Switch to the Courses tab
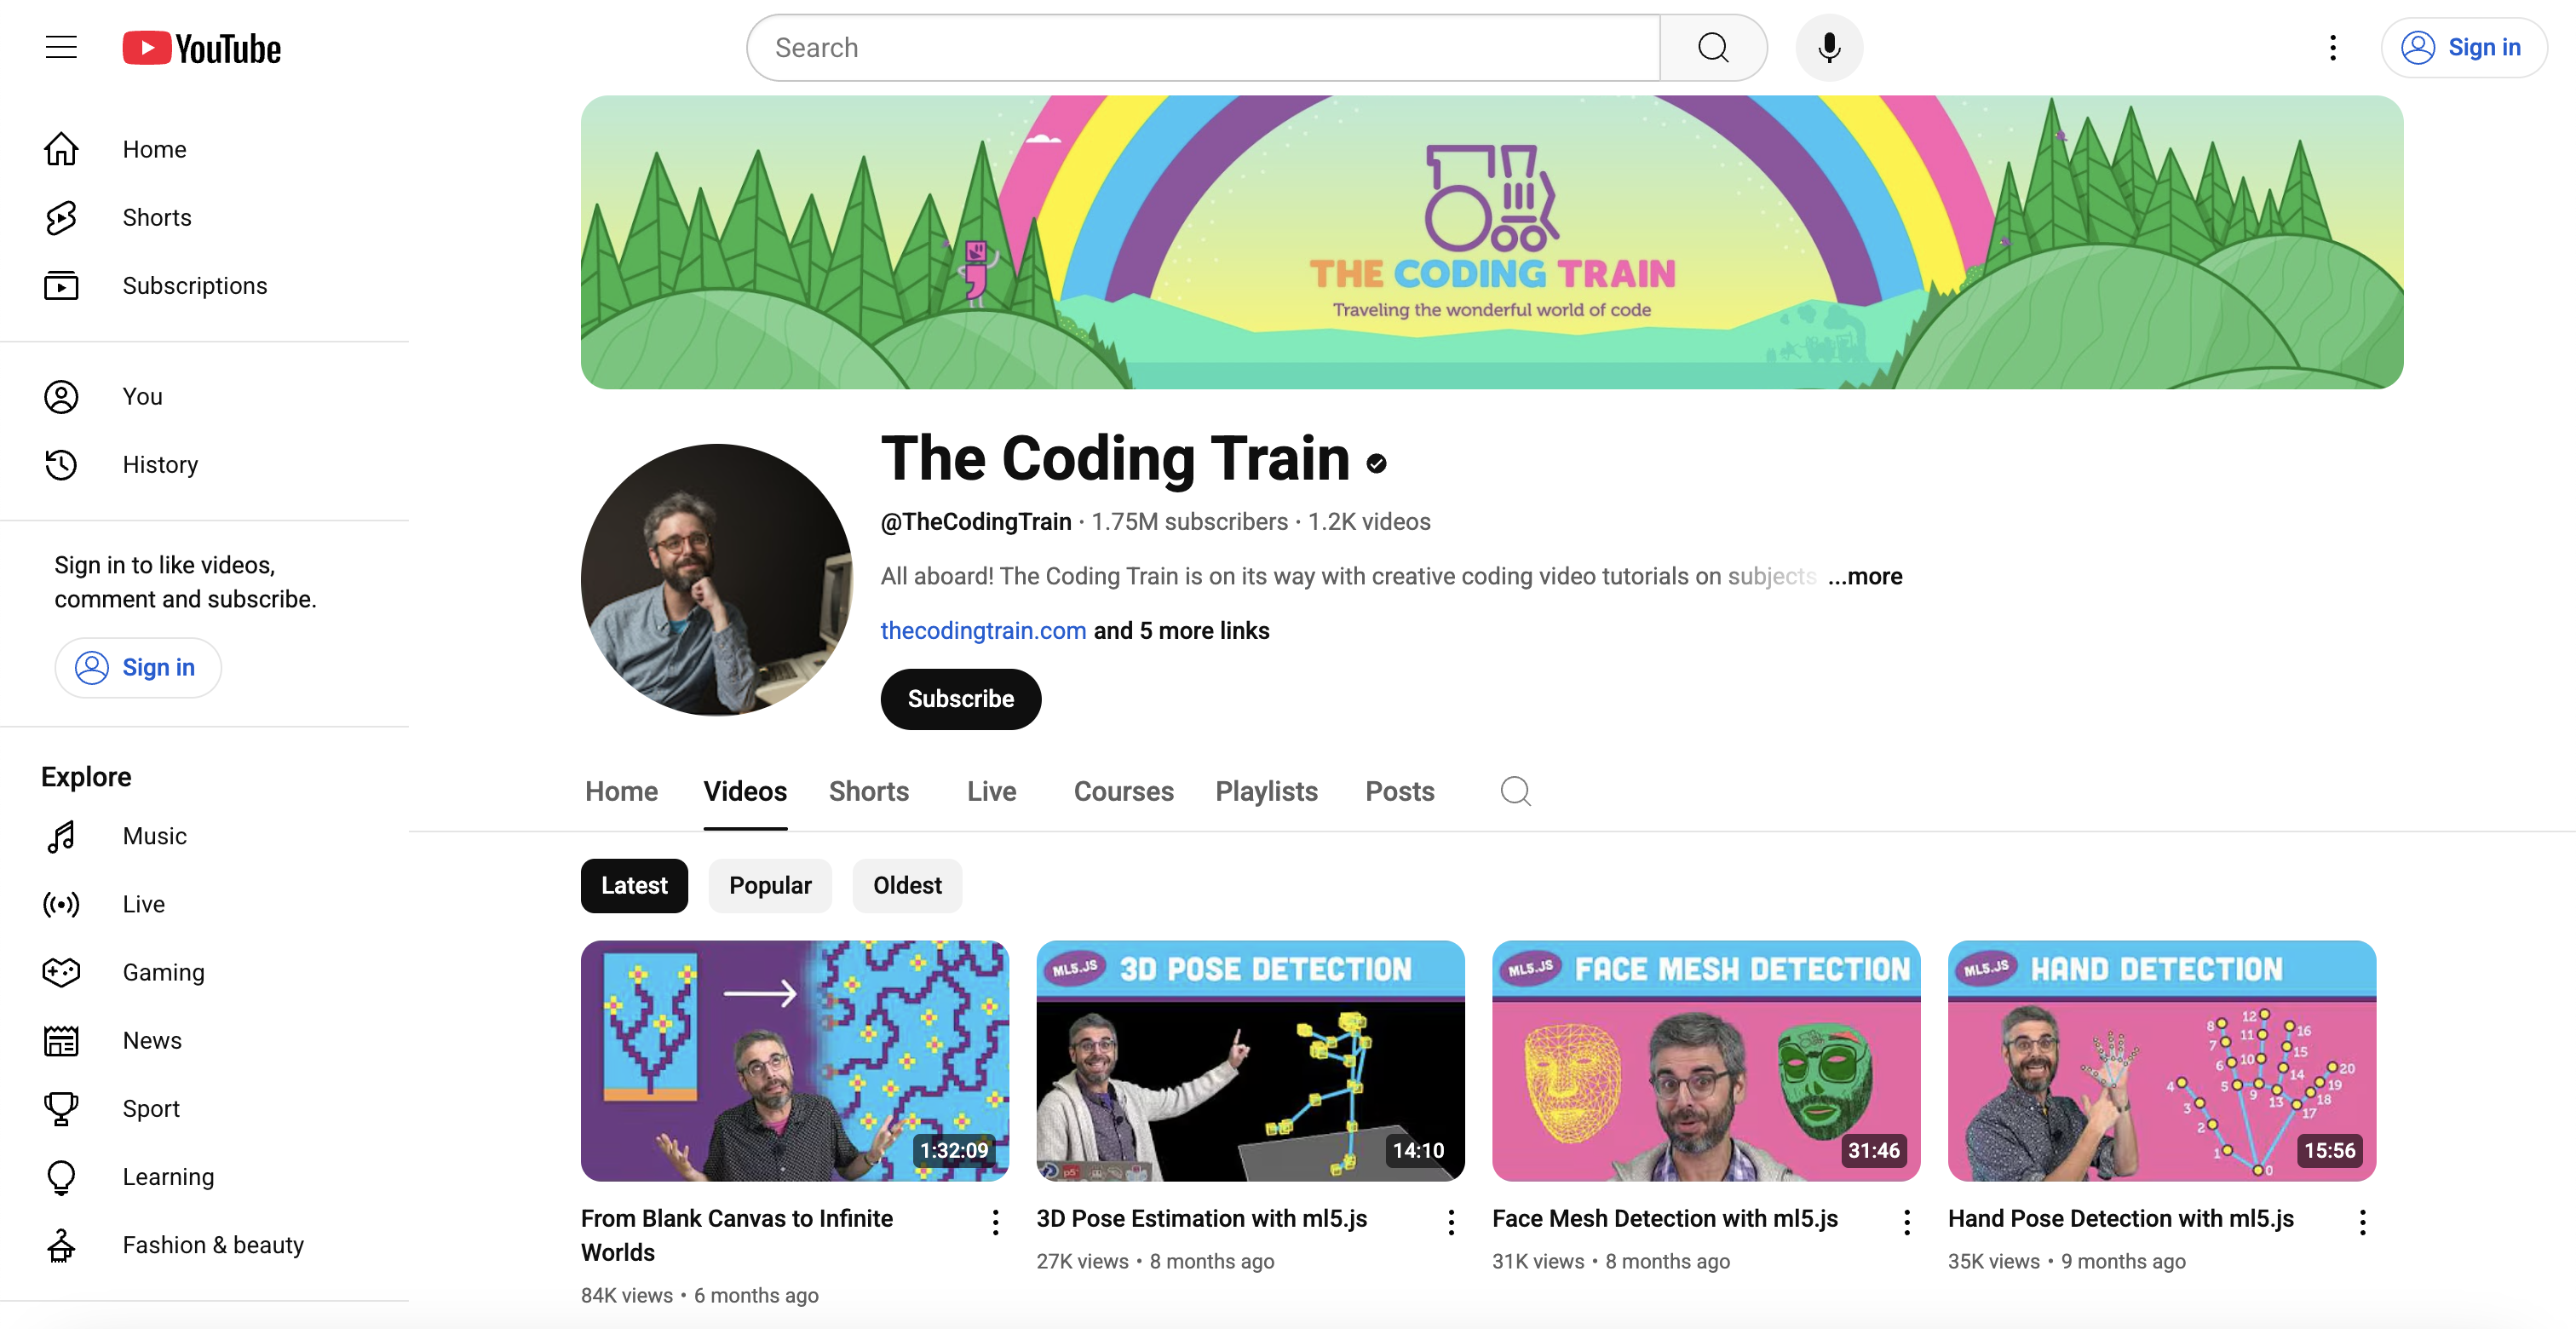The image size is (2576, 1329). [1123, 791]
